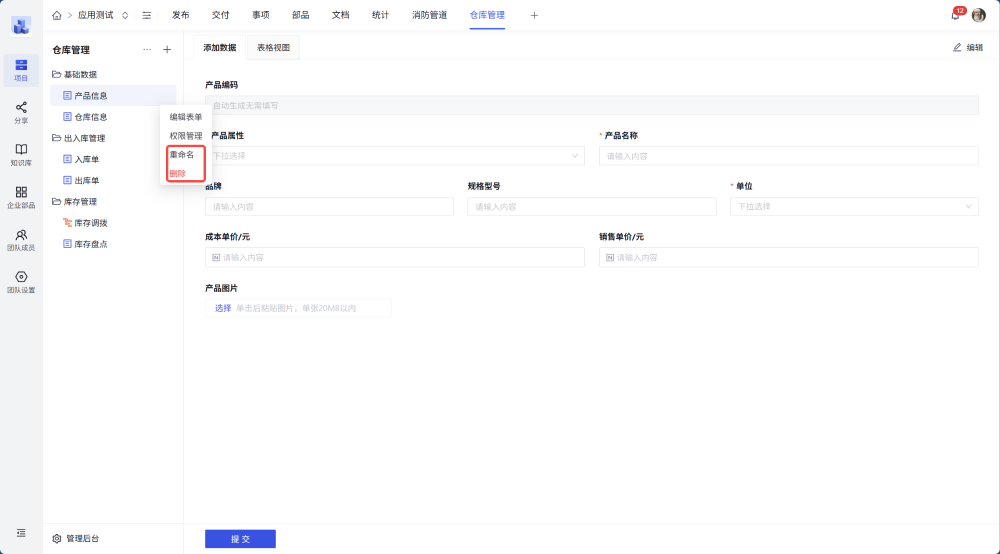Image resolution: width=1000 pixels, height=554 pixels.
Task: Click the plus icon beside 仓库管理 title
Action: tap(167, 49)
